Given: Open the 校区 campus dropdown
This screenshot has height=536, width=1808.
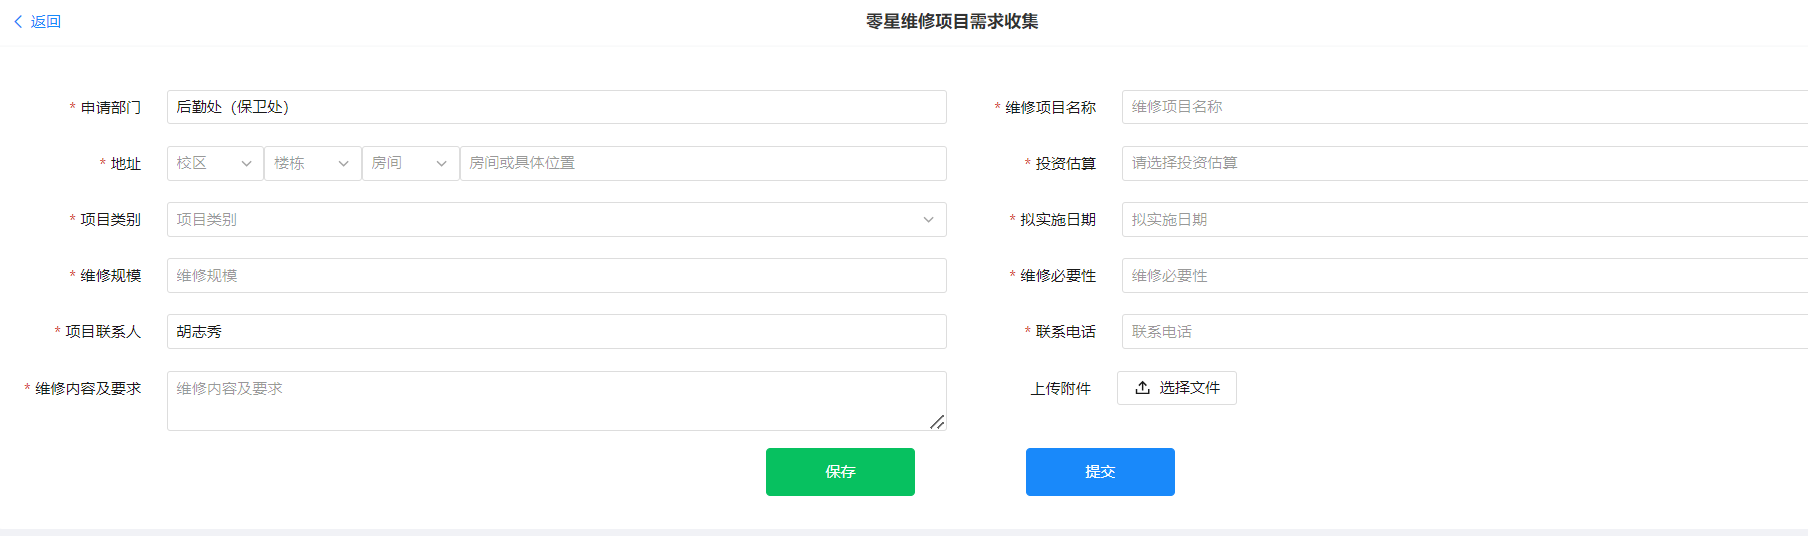Looking at the screenshot, I should coord(214,163).
